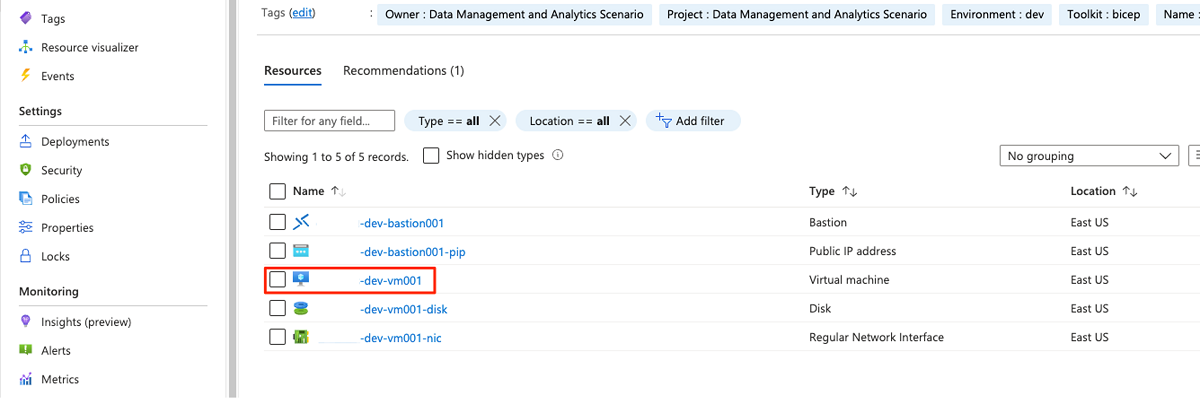Click the disk icon for dev-vm001-disk
Screen dimensions: 1200x398
pyautogui.click(x=301, y=309)
